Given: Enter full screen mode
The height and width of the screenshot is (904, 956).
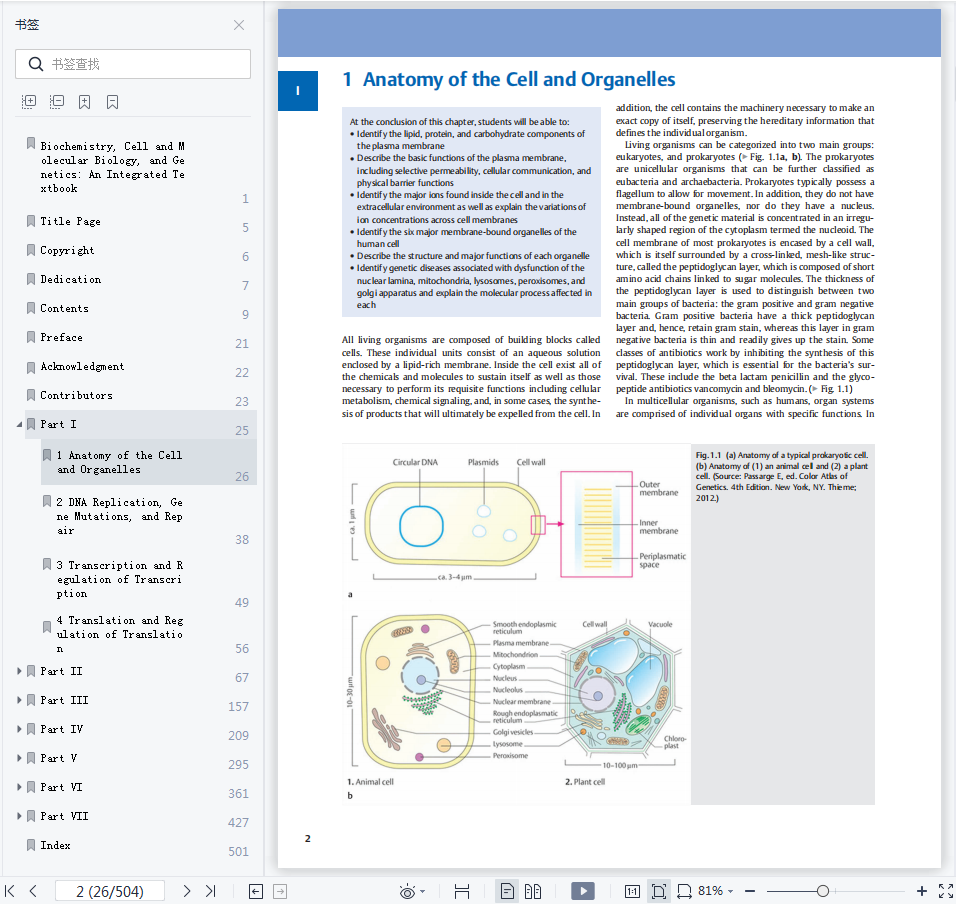Looking at the screenshot, I should (946, 891).
